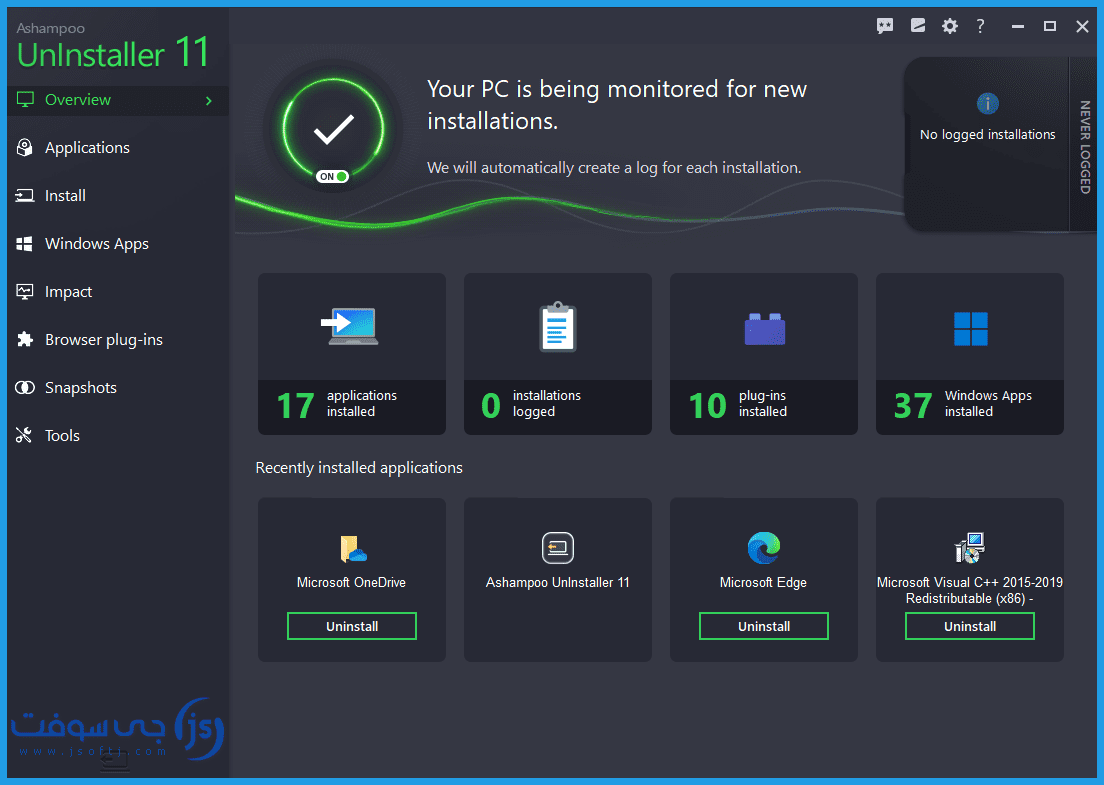
Task: Click the No logged installations text
Action: 988,134
